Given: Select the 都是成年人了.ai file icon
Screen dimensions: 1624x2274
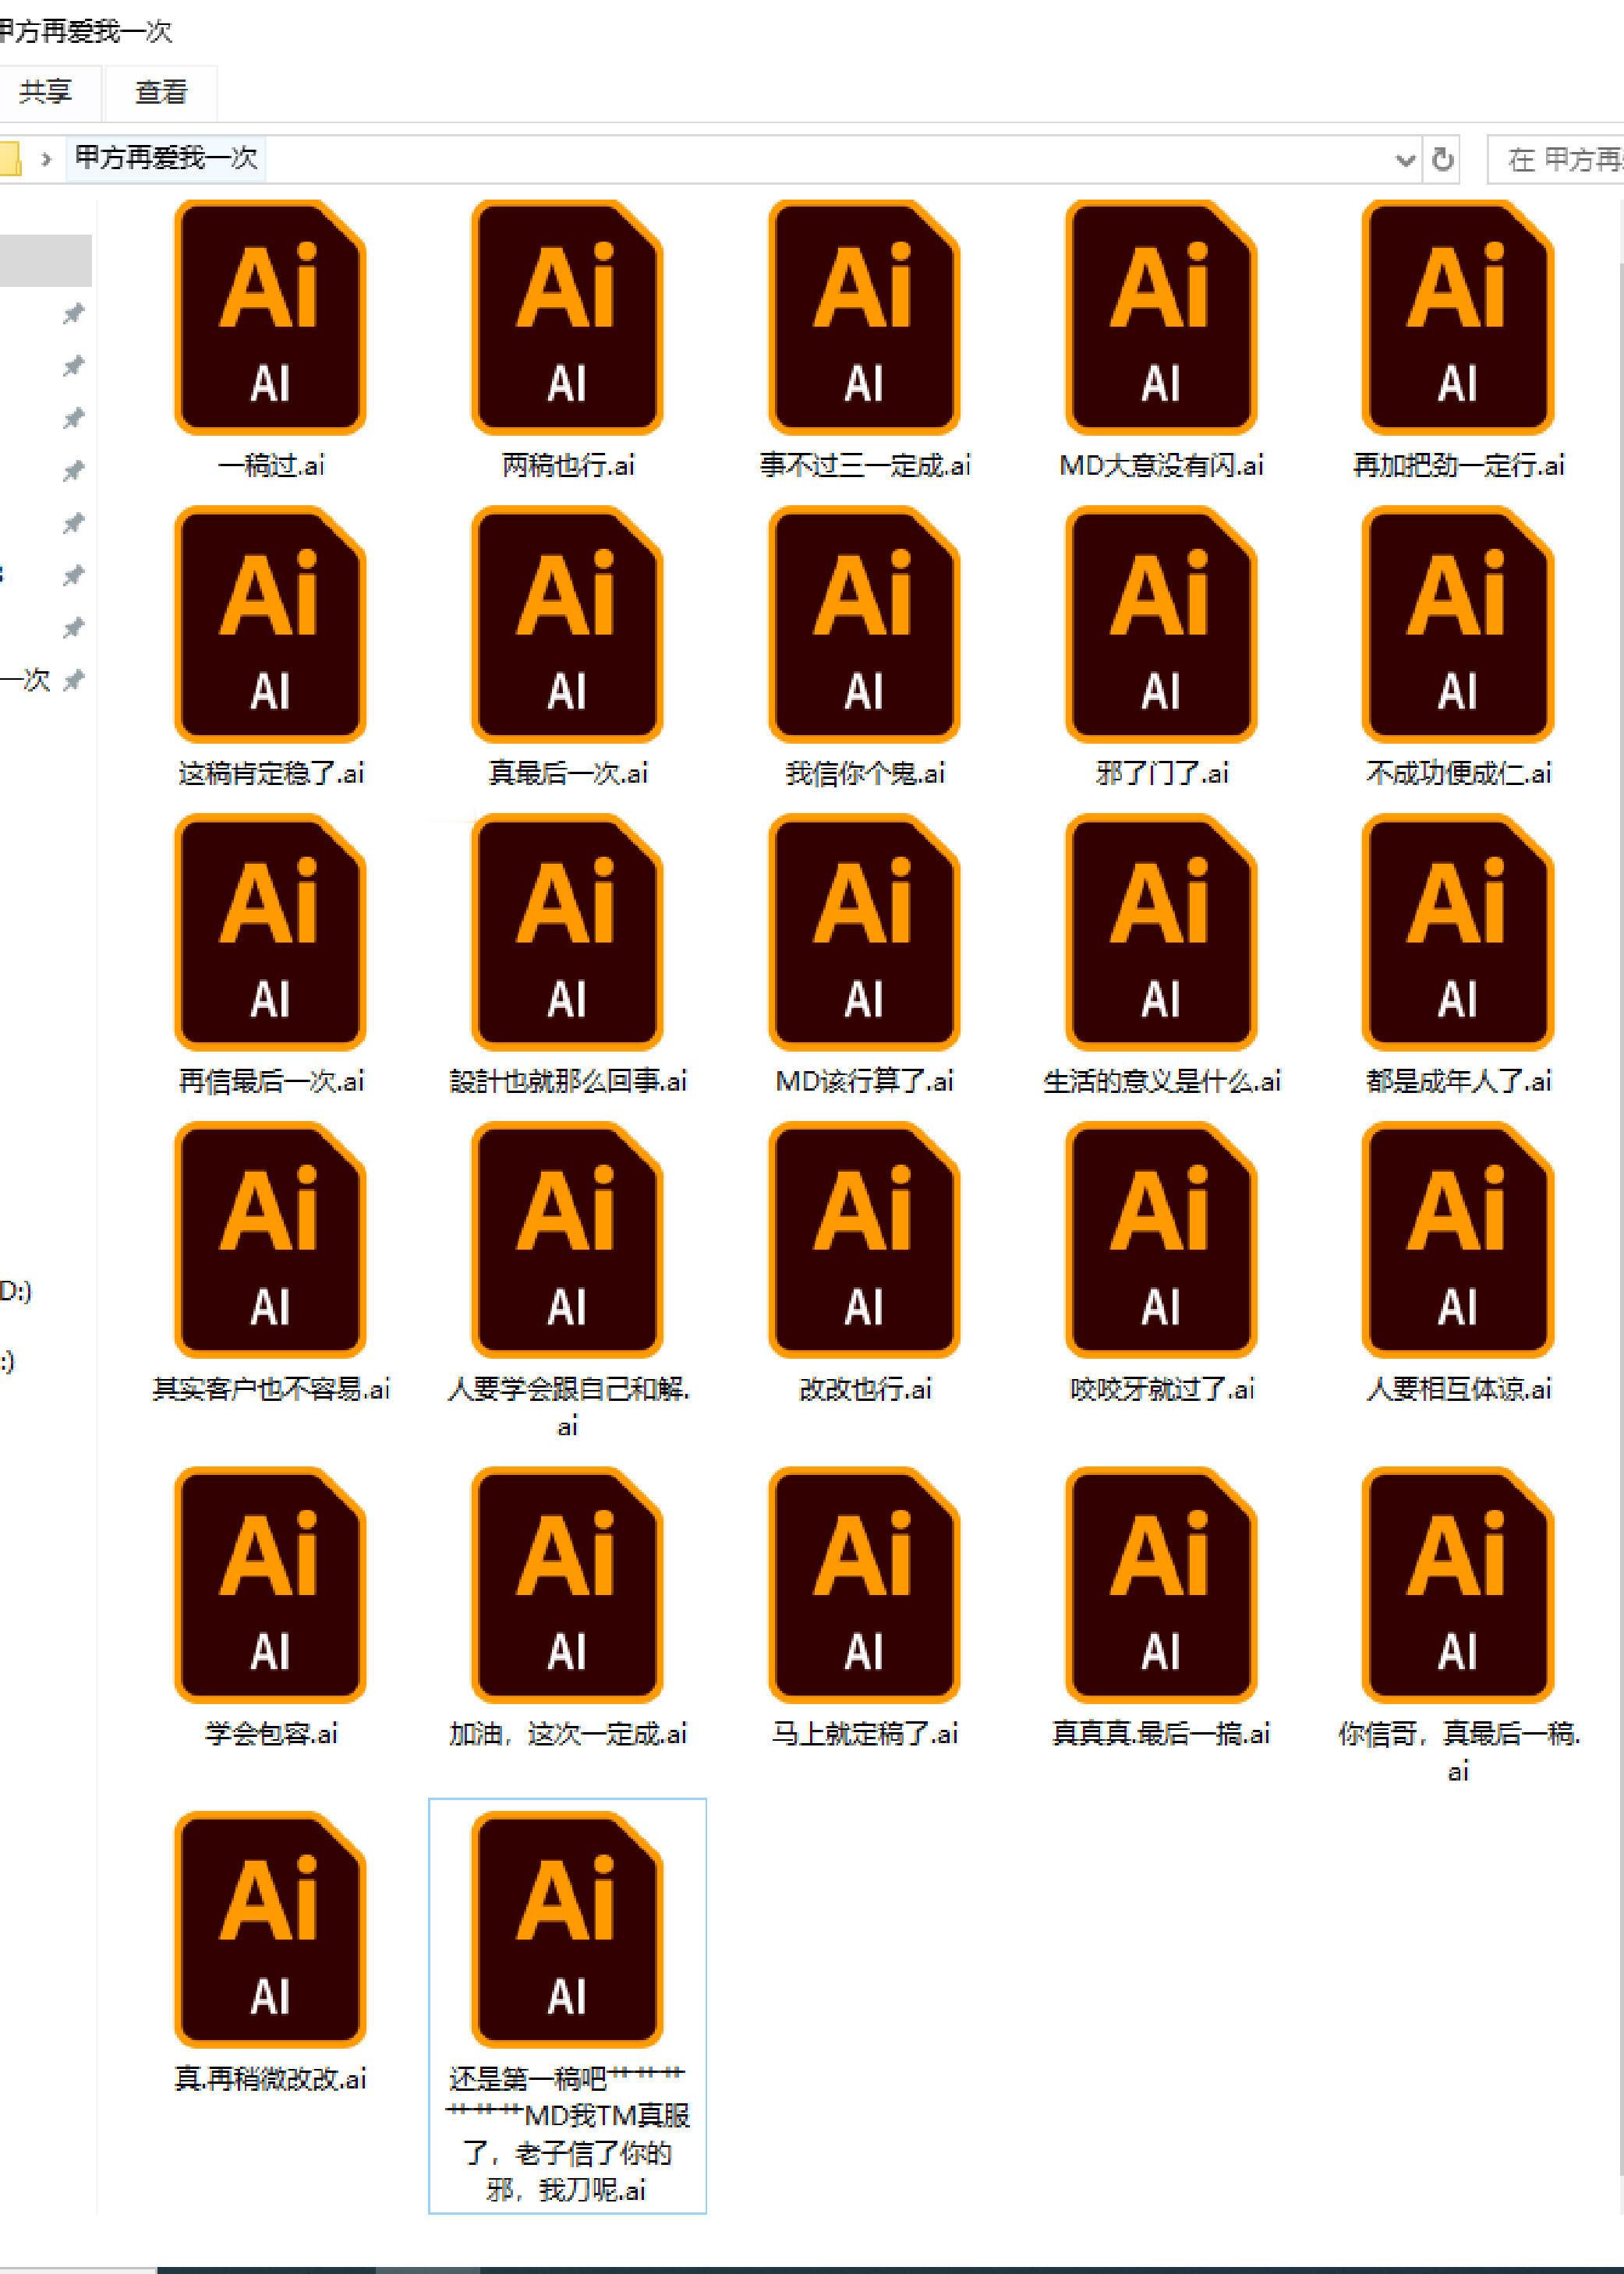Looking at the screenshot, I should (1458, 933).
